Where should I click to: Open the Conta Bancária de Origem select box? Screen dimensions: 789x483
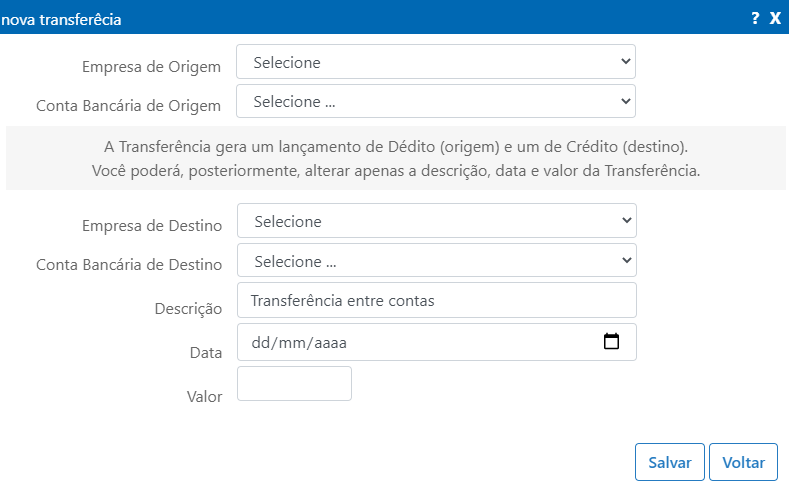436,101
